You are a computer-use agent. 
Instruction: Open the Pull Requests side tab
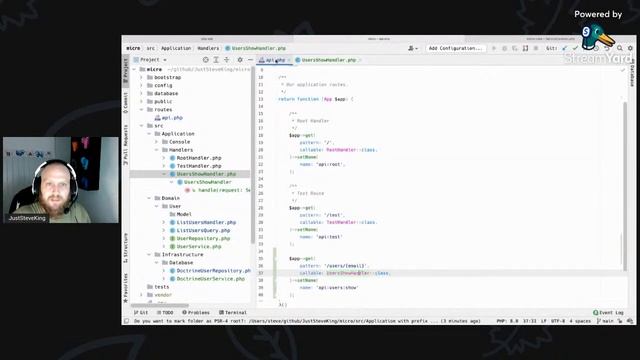click(x=126, y=145)
